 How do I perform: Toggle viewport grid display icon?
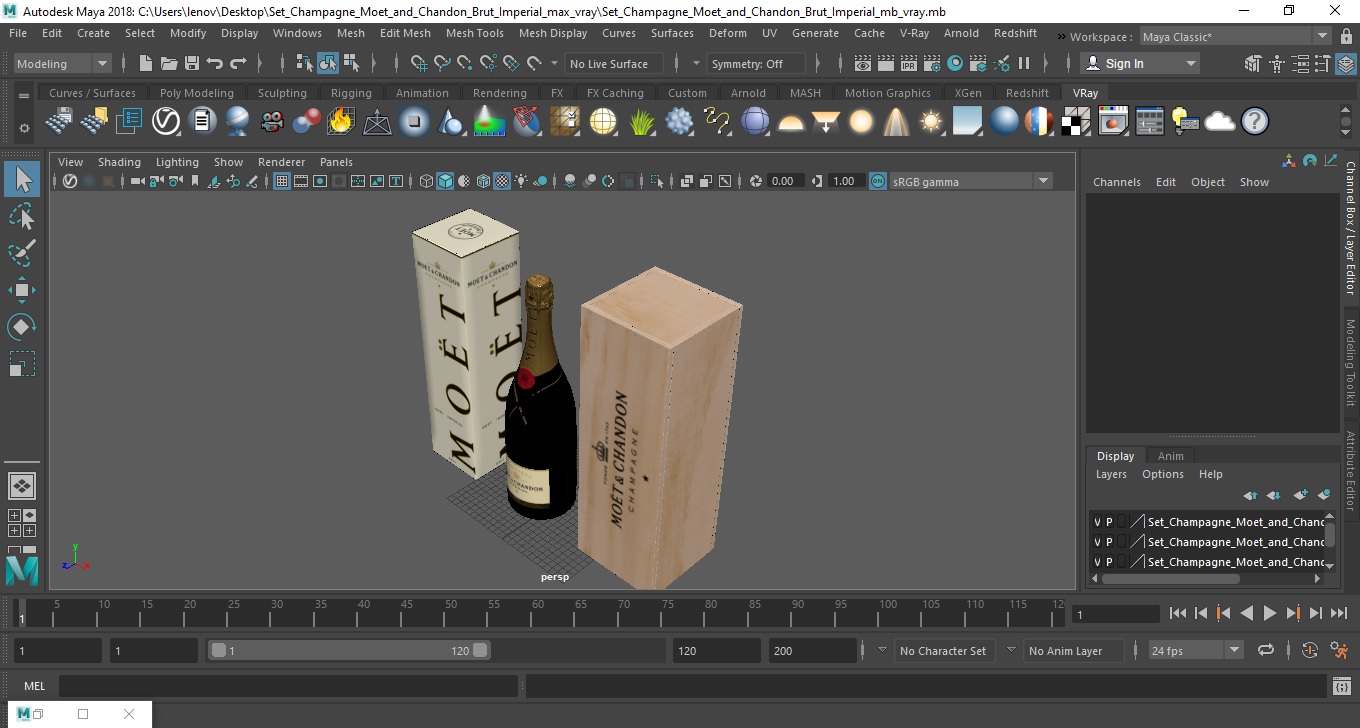coord(282,181)
